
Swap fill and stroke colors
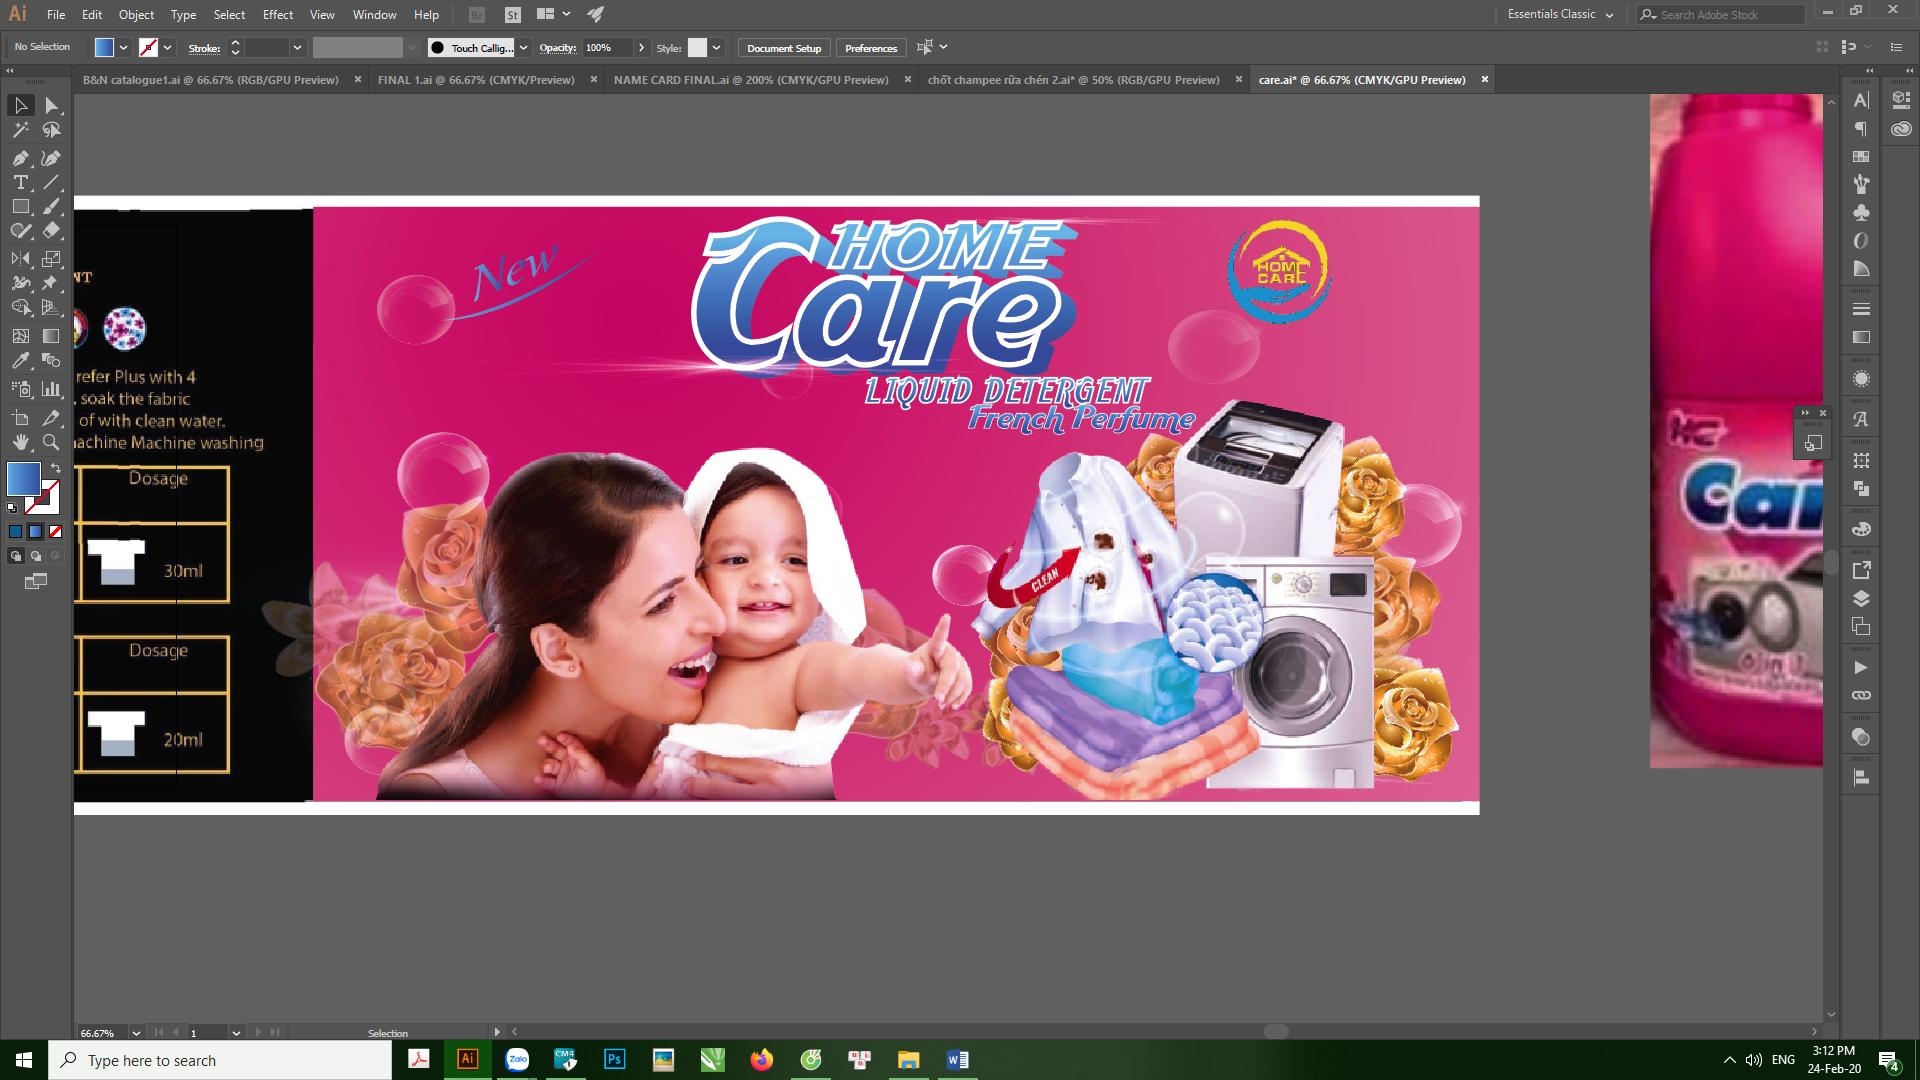tap(56, 468)
